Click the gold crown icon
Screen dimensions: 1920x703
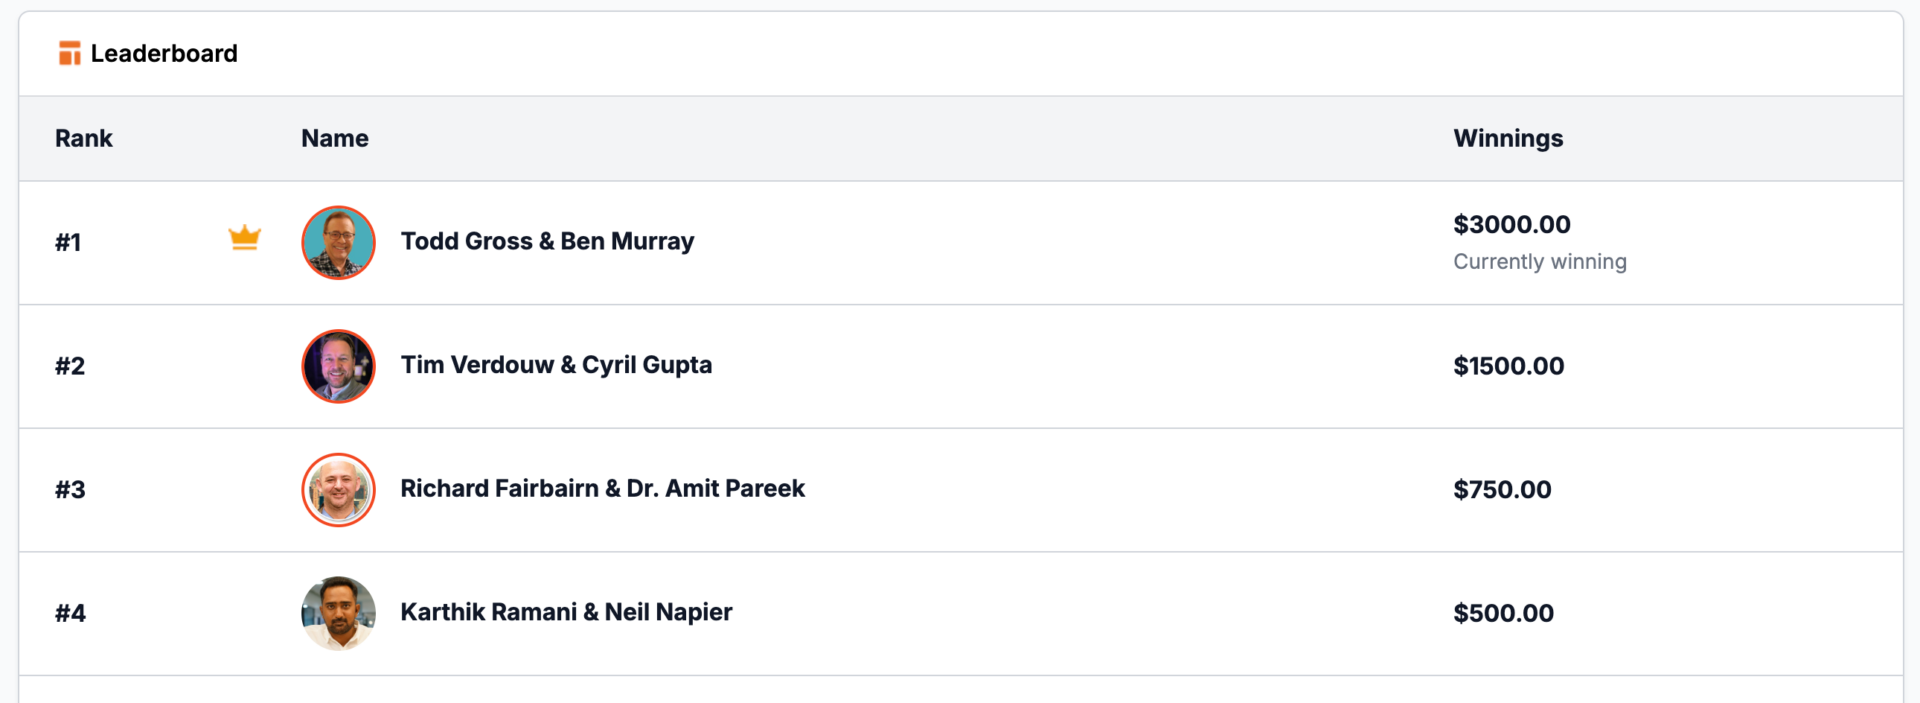click(x=244, y=238)
